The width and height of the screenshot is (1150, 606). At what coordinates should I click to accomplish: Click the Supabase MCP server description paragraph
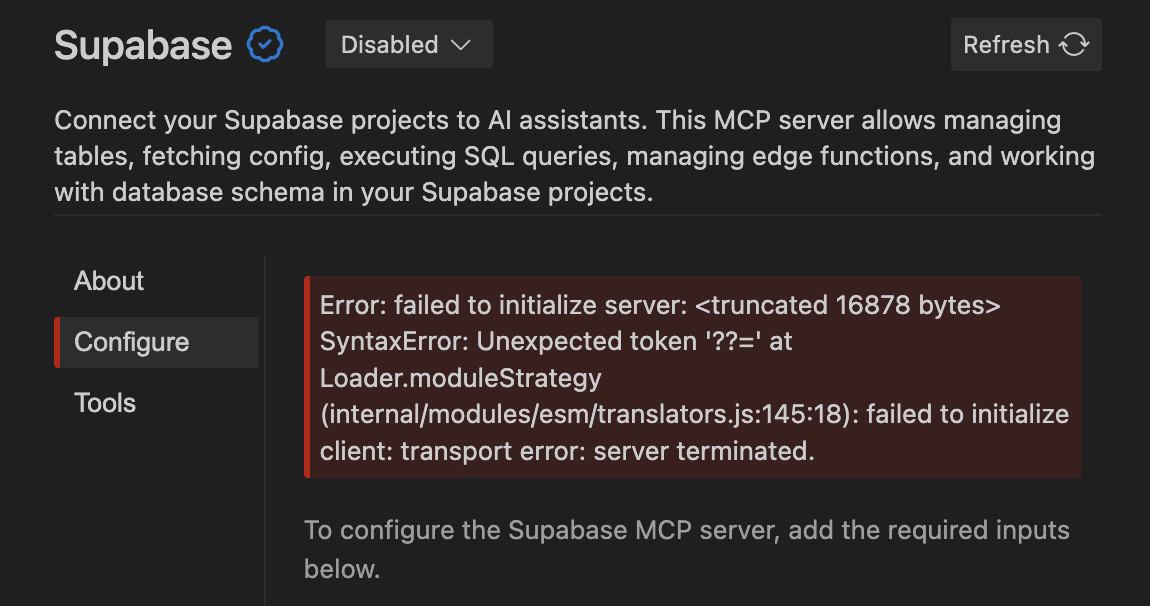pyautogui.click(x=574, y=156)
